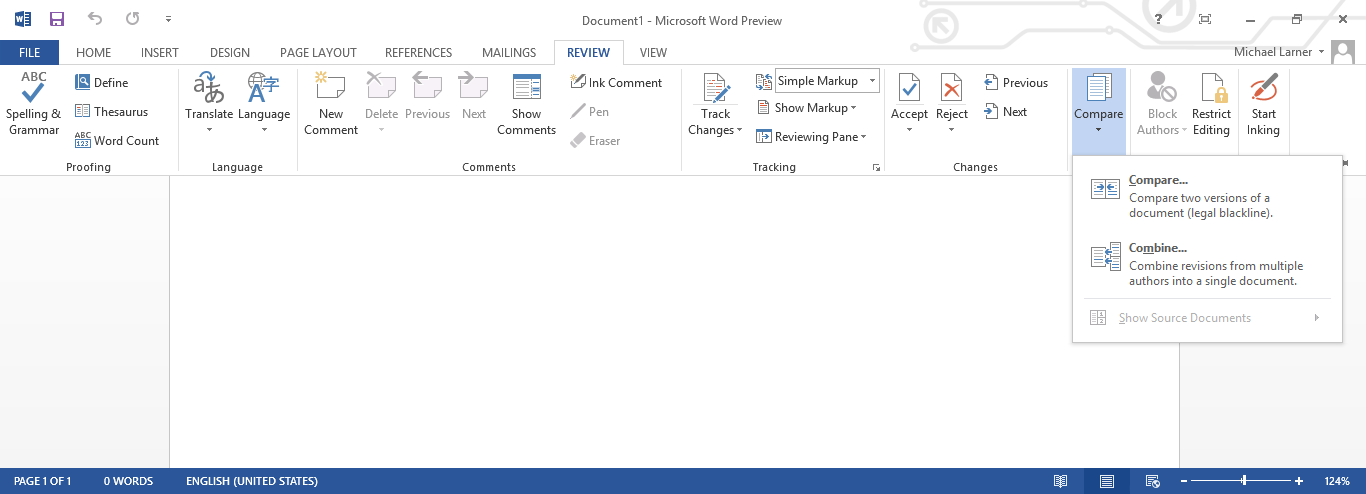Switch to the INSERT tab
This screenshot has height=494, width=1366.
click(x=160, y=53)
